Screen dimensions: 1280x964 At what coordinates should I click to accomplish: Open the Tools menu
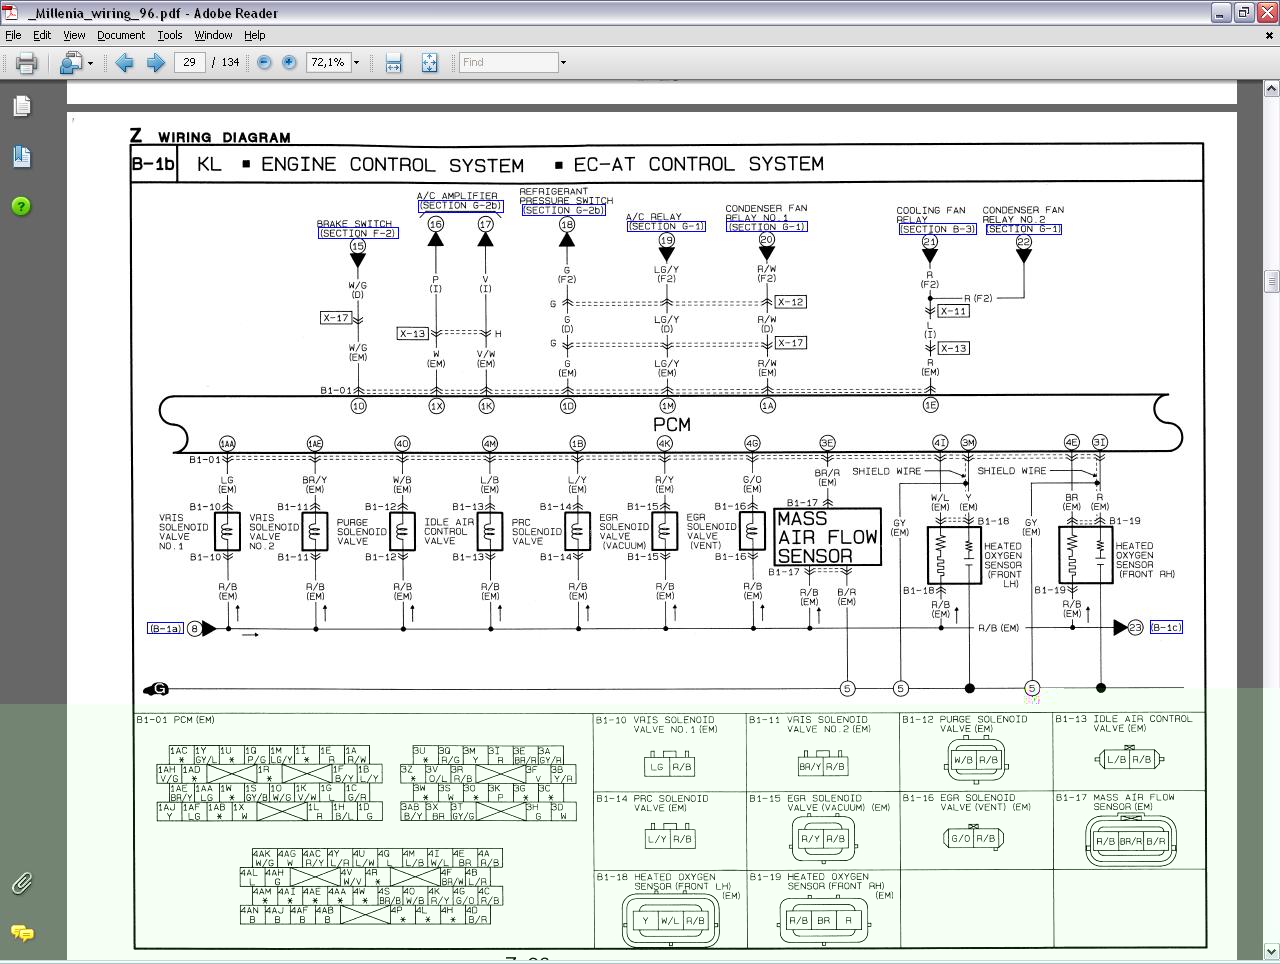[x=170, y=35]
